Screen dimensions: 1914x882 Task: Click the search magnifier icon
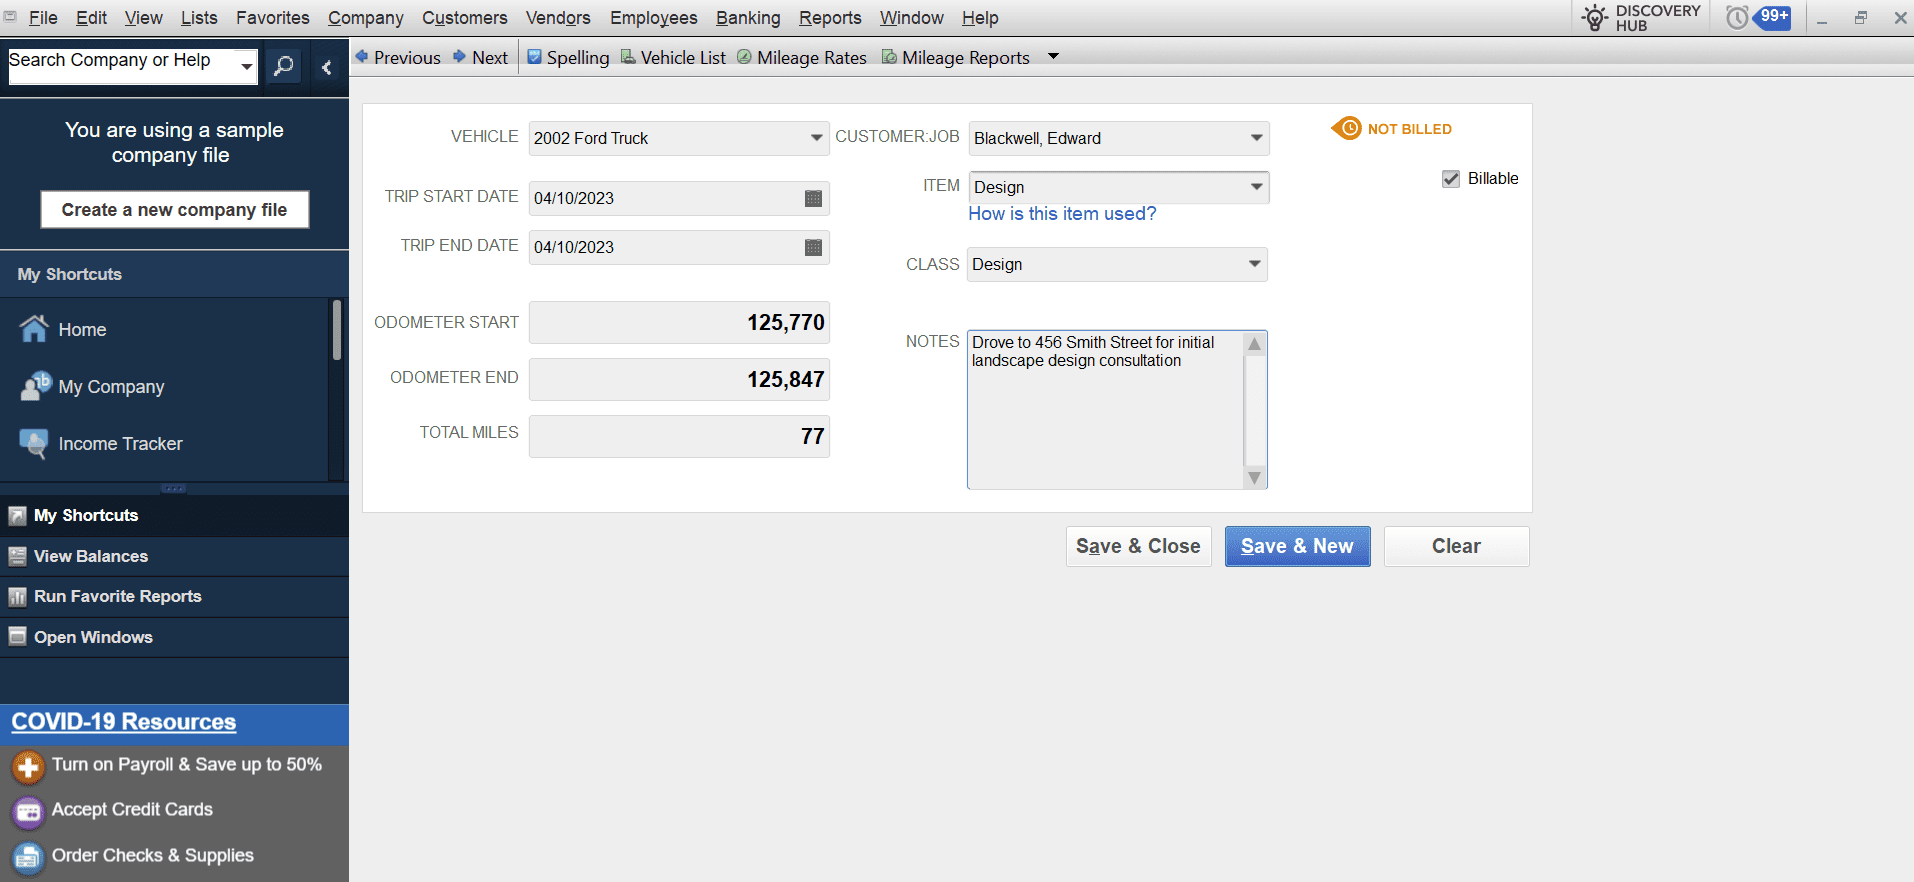tap(284, 67)
